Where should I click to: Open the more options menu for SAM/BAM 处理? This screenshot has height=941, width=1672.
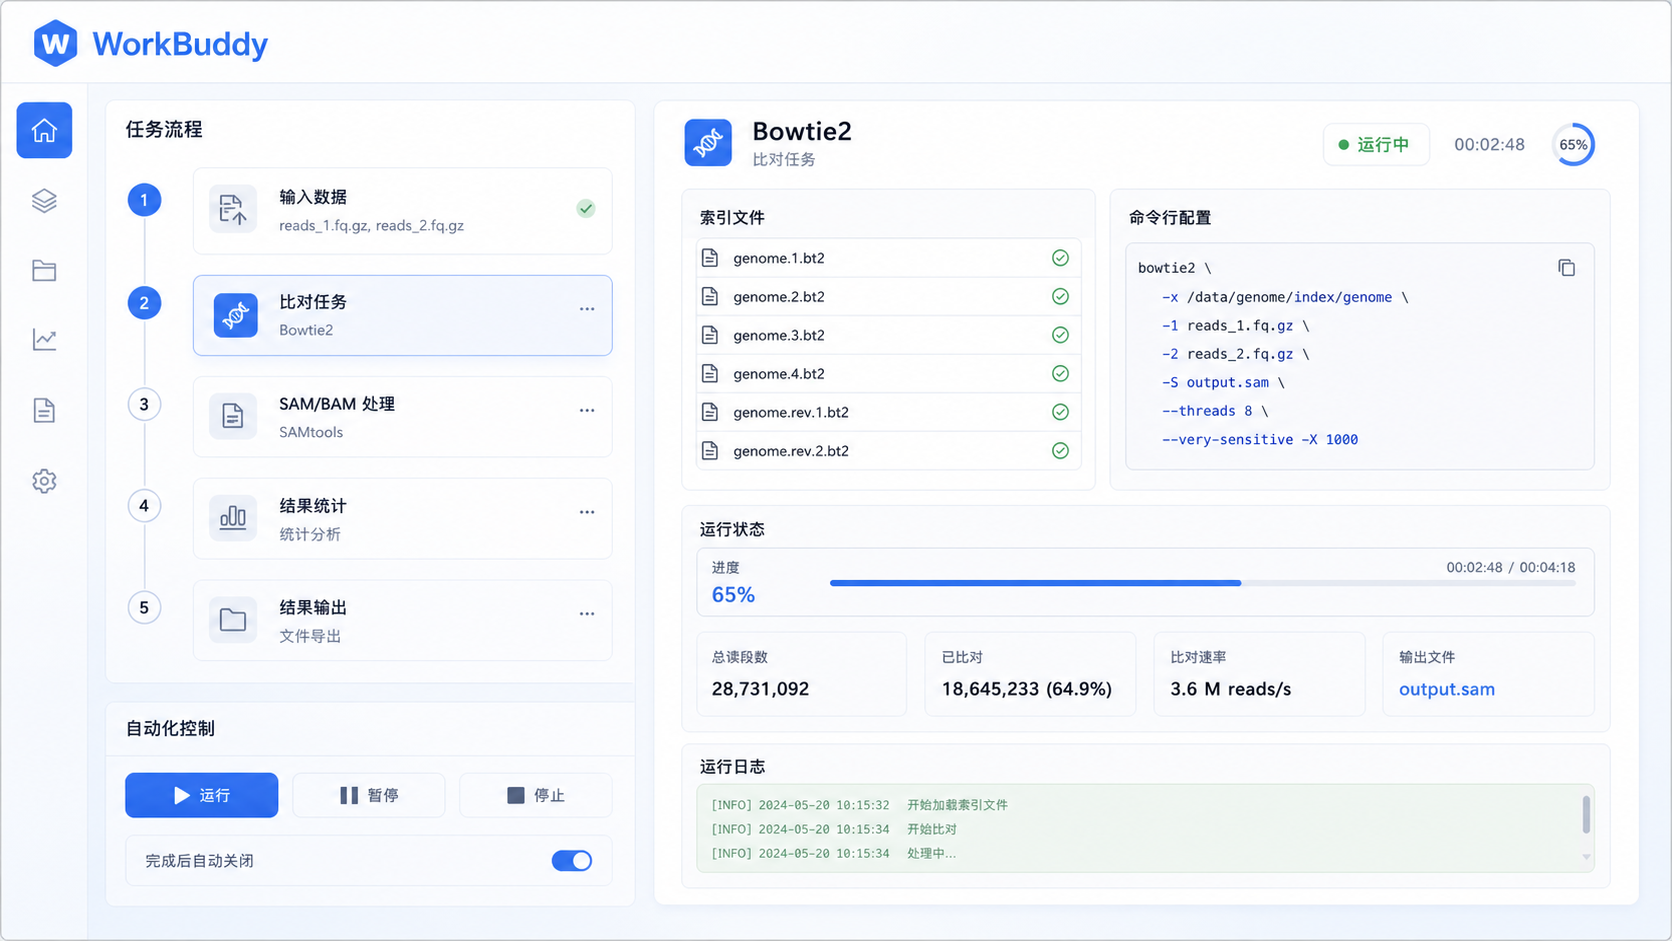click(587, 411)
